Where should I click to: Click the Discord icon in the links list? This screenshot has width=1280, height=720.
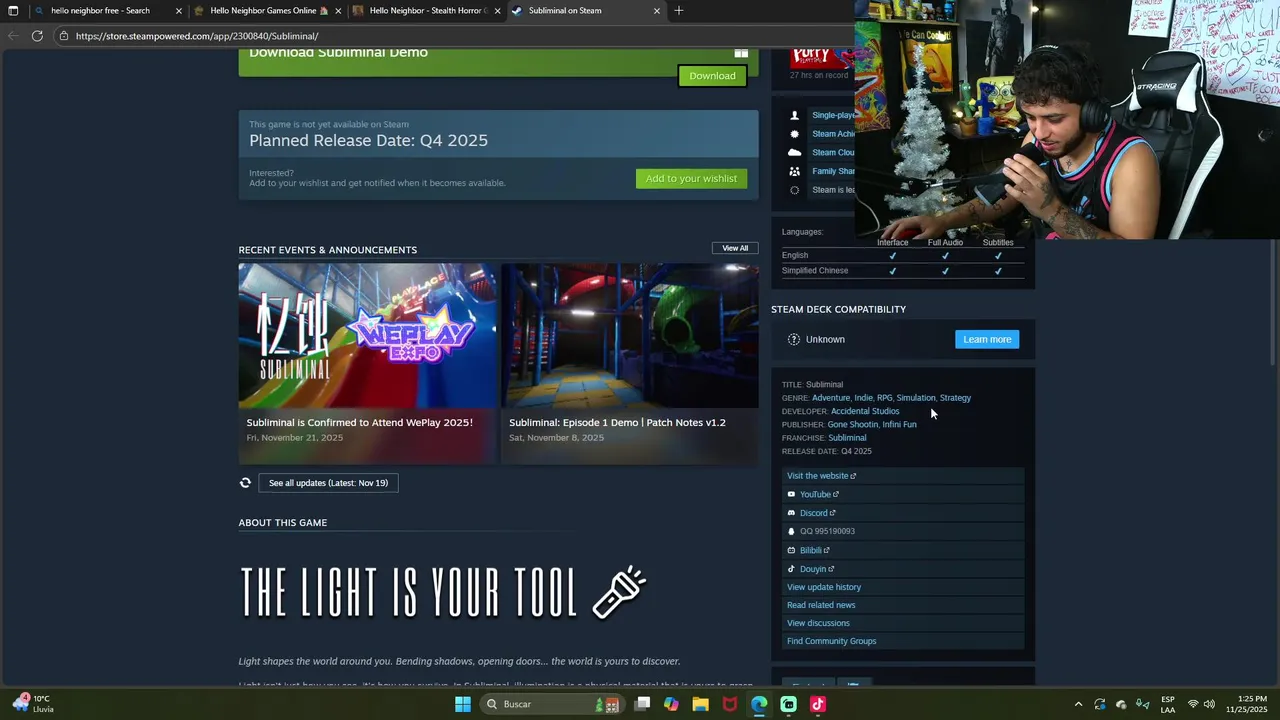click(x=791, y=513)
